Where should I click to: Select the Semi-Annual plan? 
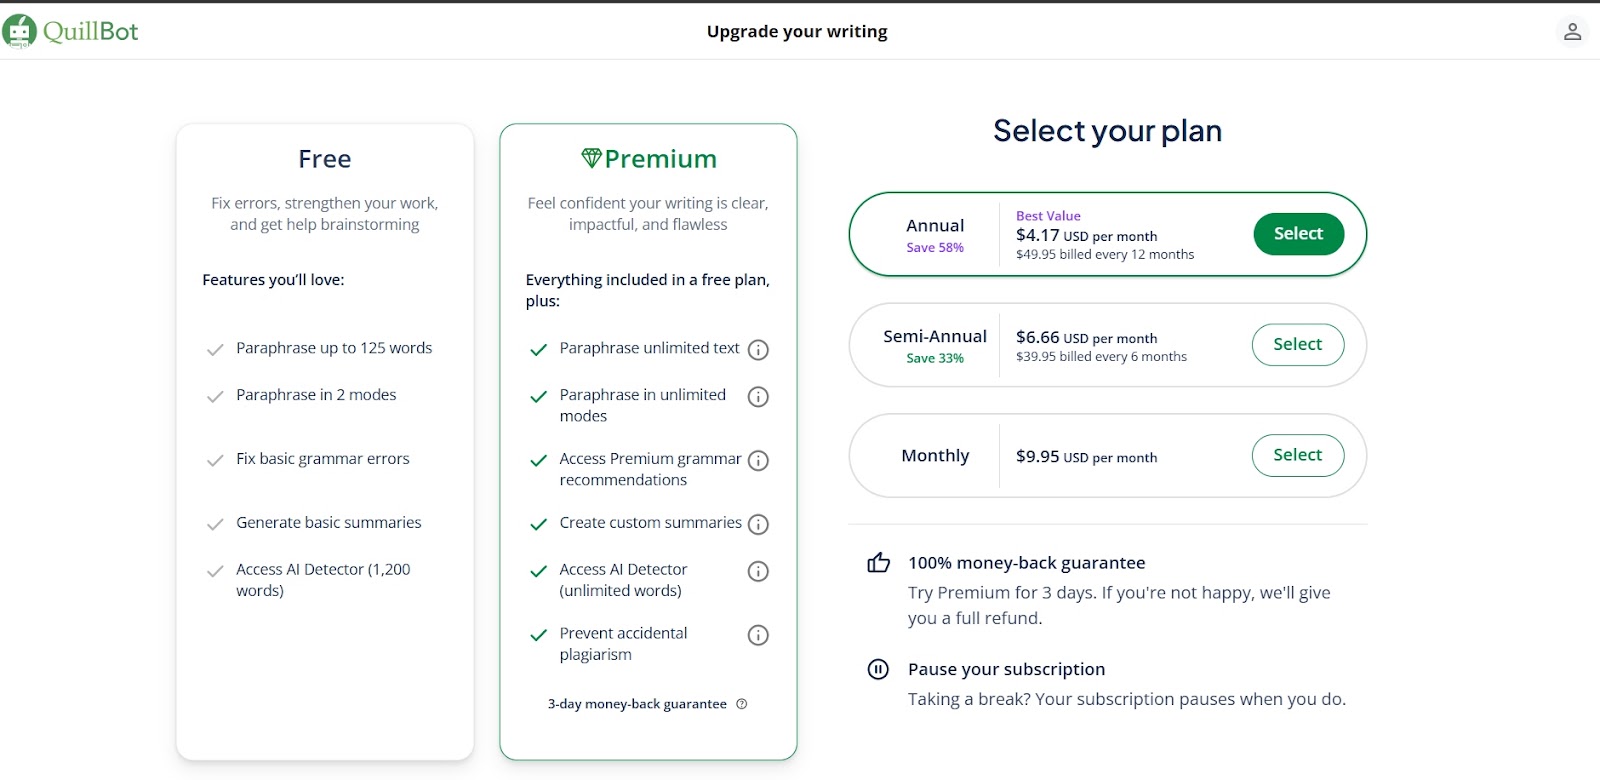pos(1298,345)
